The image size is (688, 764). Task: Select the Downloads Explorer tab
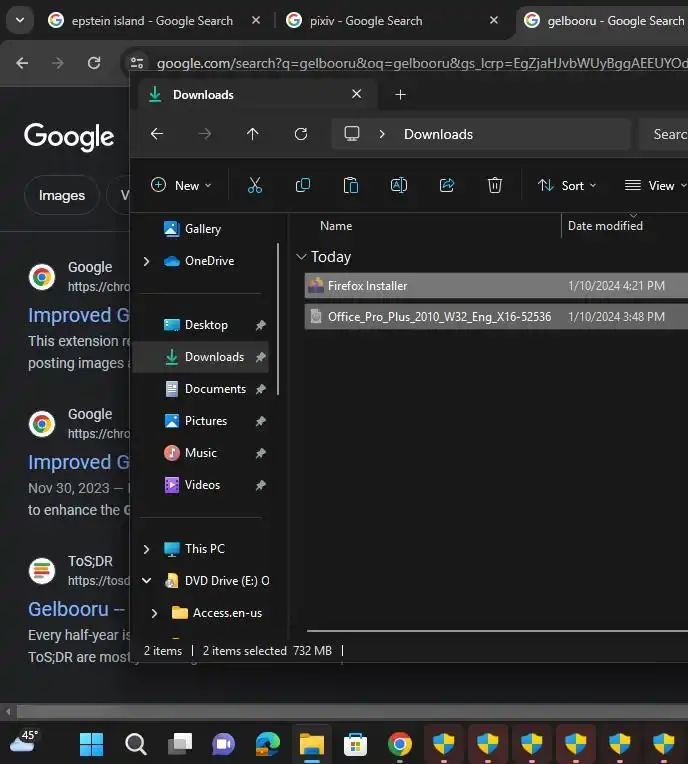tap(257, 95)
